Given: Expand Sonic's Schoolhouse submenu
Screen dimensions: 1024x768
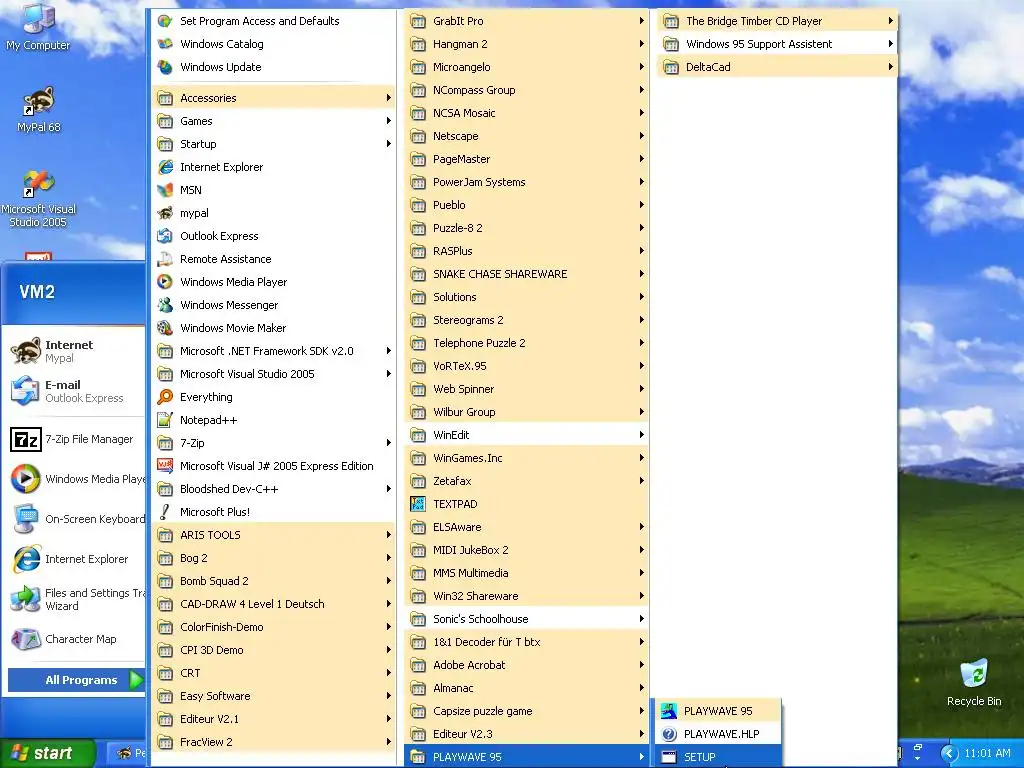Looking at the screenshot, I should pyautogui.click(x=526, y=618).
